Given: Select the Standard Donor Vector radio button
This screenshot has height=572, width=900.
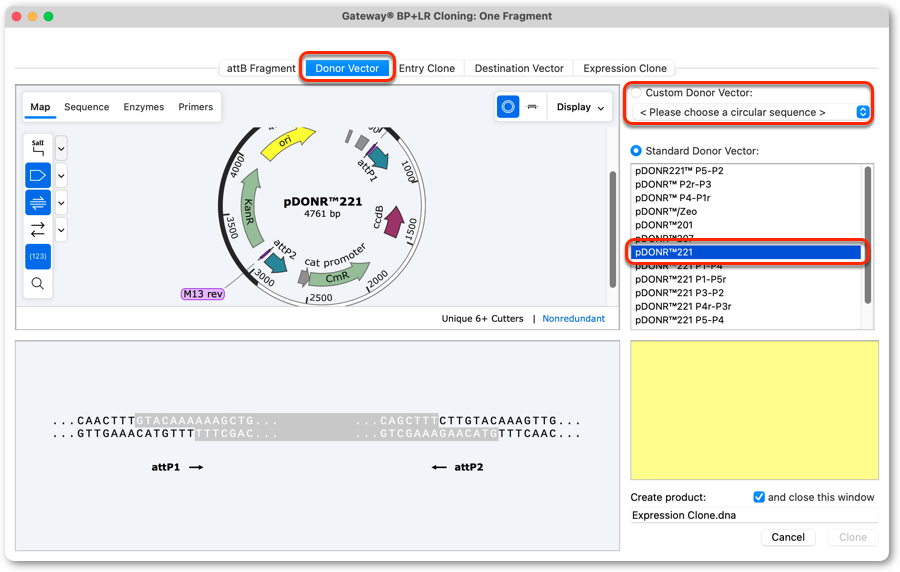Looking at the screenshot, I should (x=636, y=151).
